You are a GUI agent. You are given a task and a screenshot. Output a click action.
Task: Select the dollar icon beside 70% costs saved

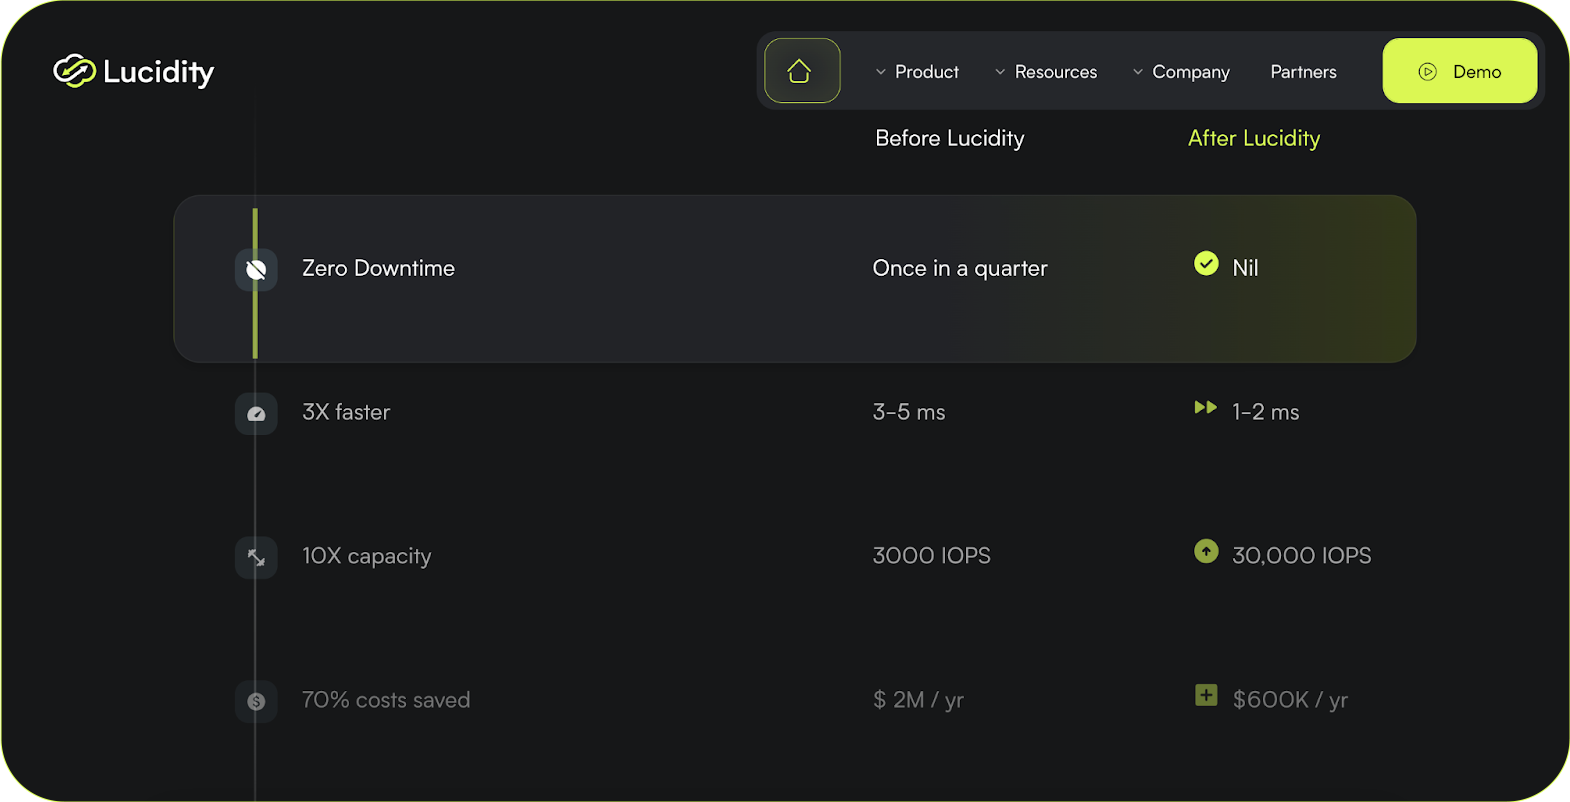256,701
